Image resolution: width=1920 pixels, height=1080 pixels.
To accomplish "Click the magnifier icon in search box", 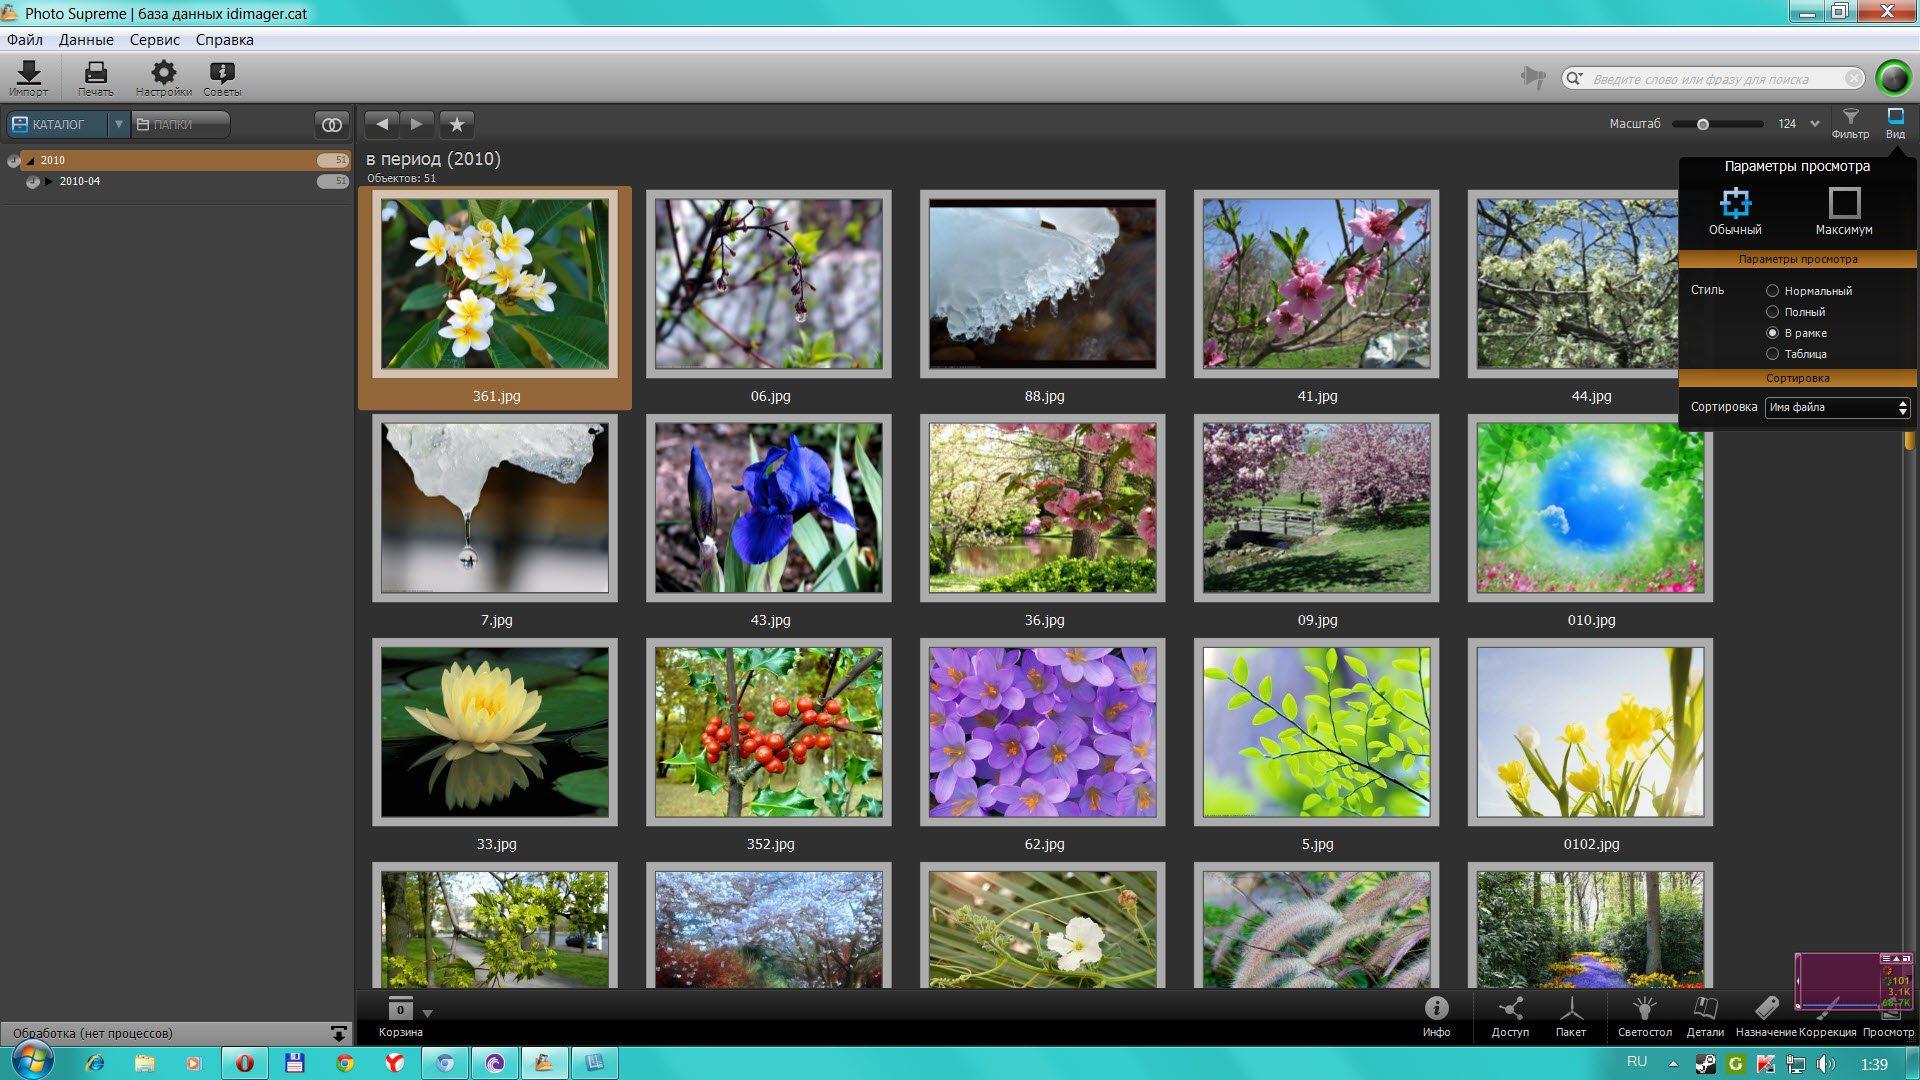I will click(x=1574, y=78).
